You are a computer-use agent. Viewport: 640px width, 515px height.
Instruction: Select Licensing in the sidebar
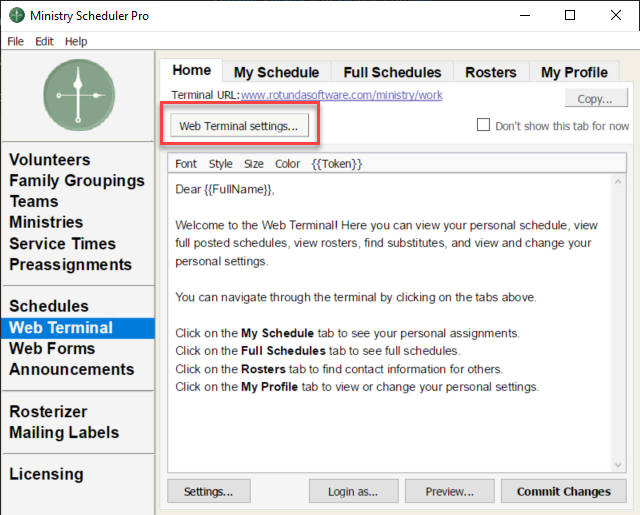pos(46,474)
